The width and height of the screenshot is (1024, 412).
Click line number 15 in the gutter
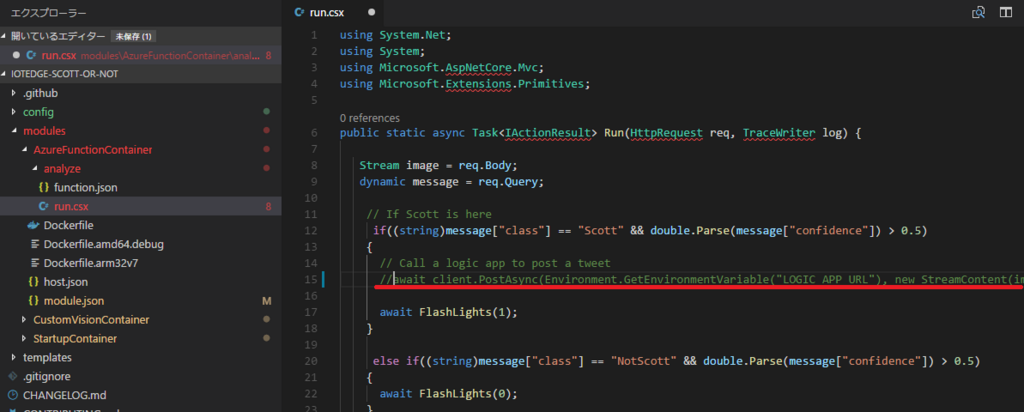pos(311,279)
